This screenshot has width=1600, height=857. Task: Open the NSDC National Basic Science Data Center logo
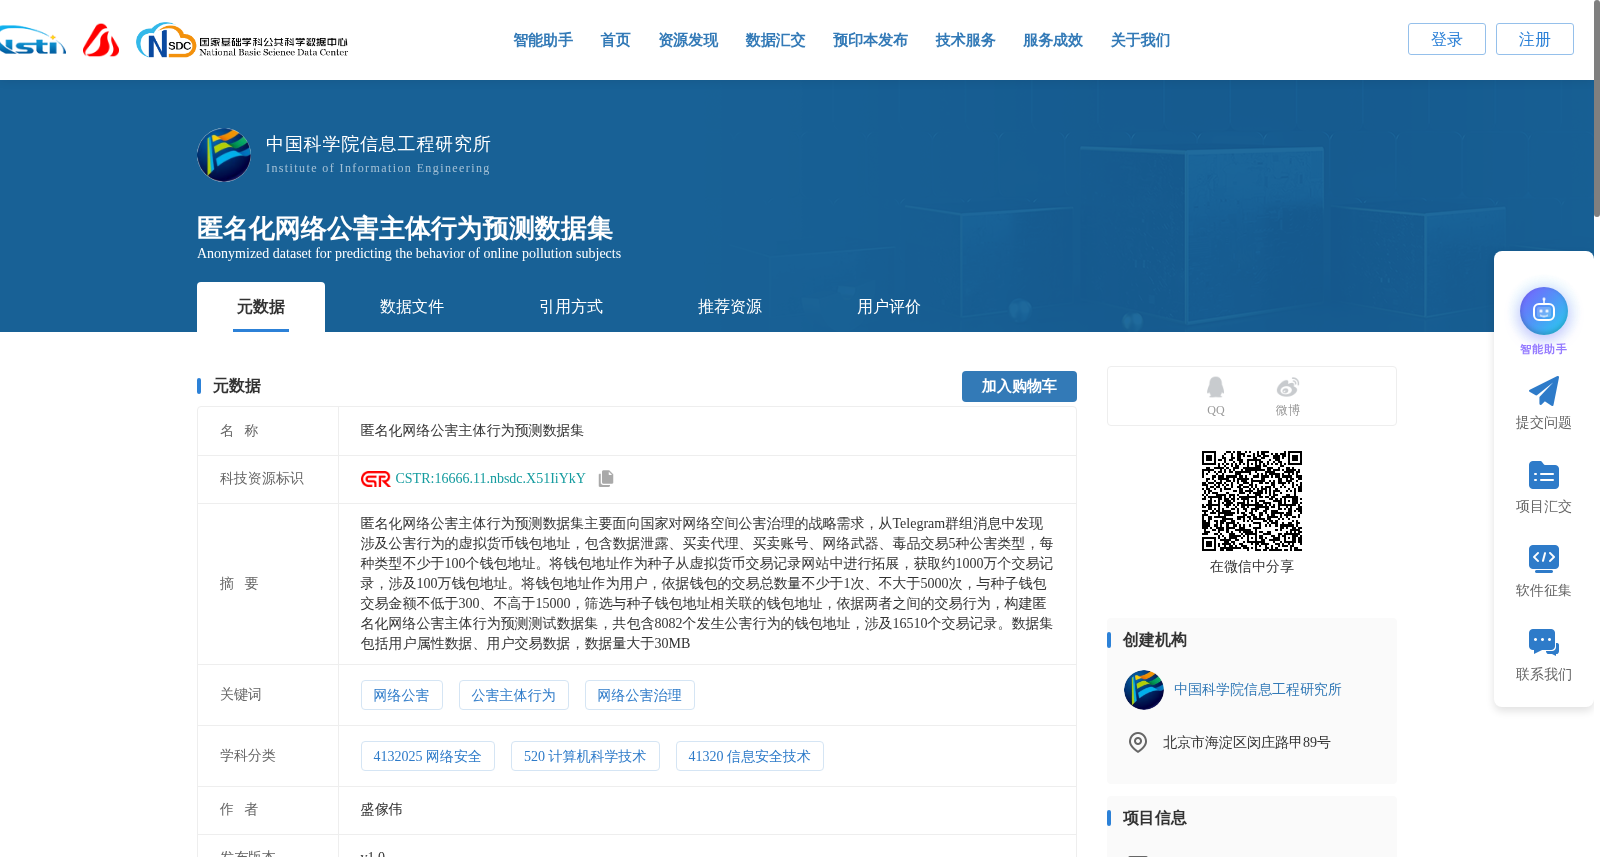click(x=242, y=41)
